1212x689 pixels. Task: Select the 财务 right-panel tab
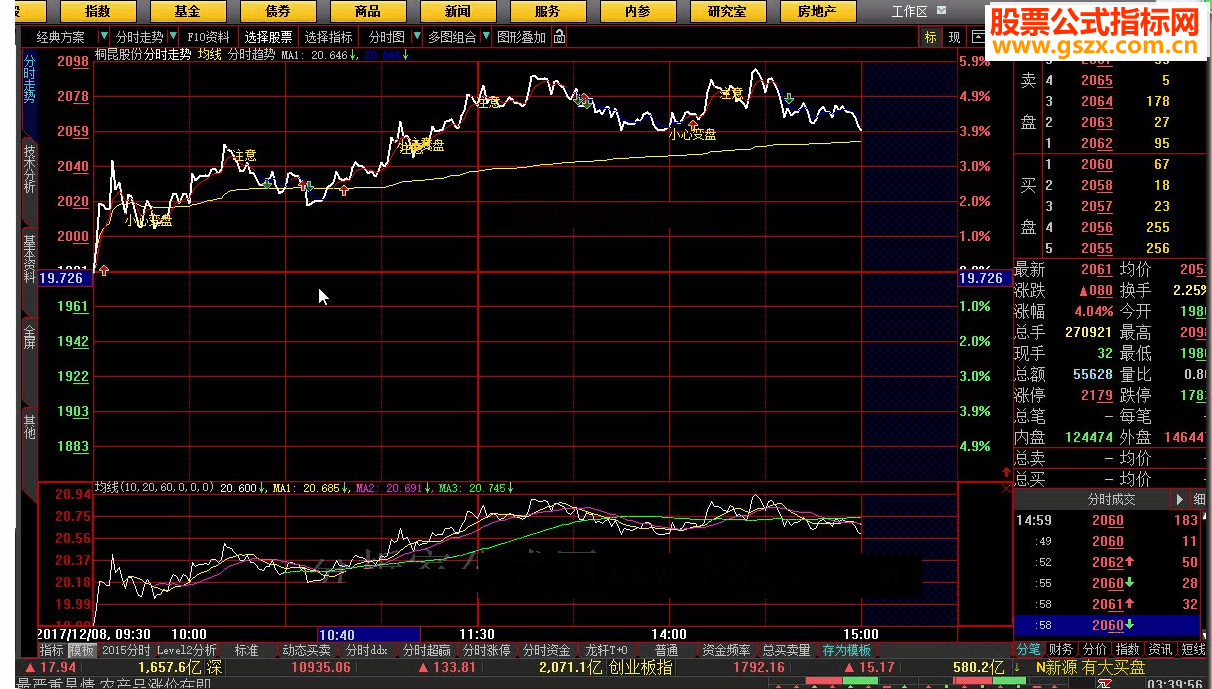[x=1062, y=650]
